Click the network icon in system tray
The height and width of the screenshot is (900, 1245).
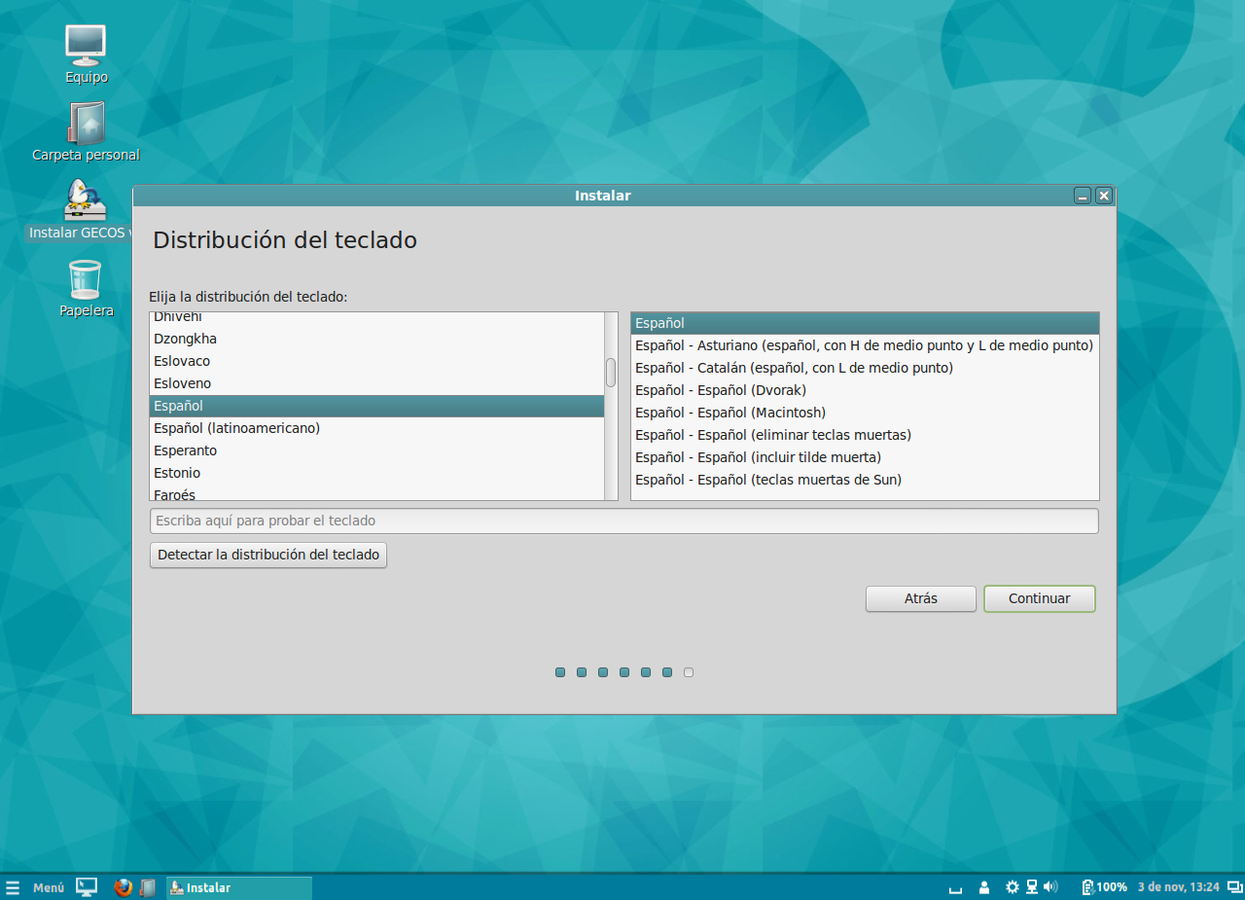[1032, 887]
